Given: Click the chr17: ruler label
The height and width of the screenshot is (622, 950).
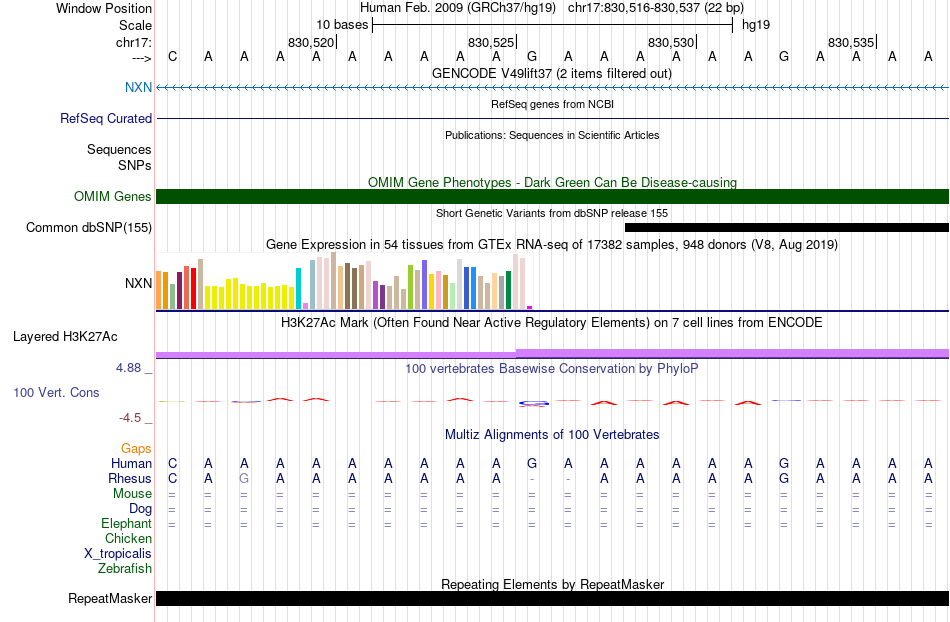Looking at the screenshot, I should (x=133, y=42).
